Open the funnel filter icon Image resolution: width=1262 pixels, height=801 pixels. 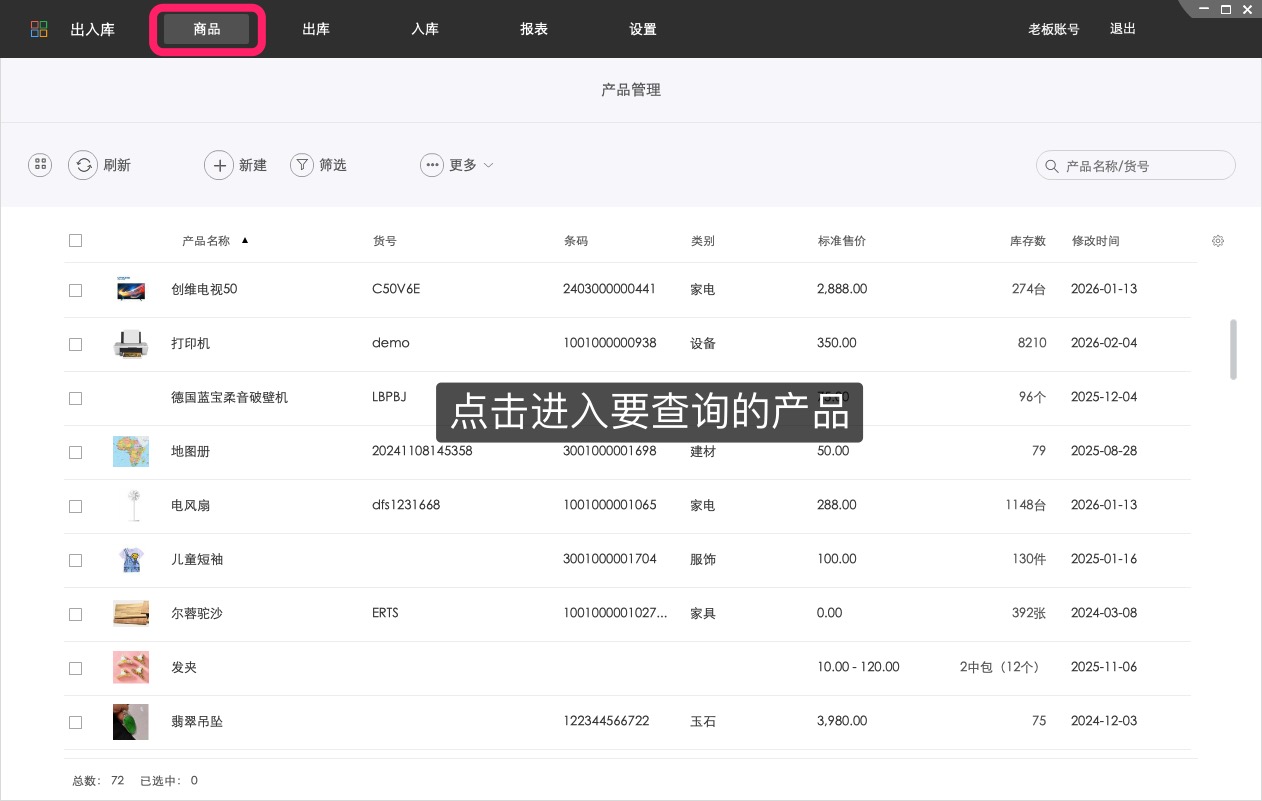tap(301, 165)
